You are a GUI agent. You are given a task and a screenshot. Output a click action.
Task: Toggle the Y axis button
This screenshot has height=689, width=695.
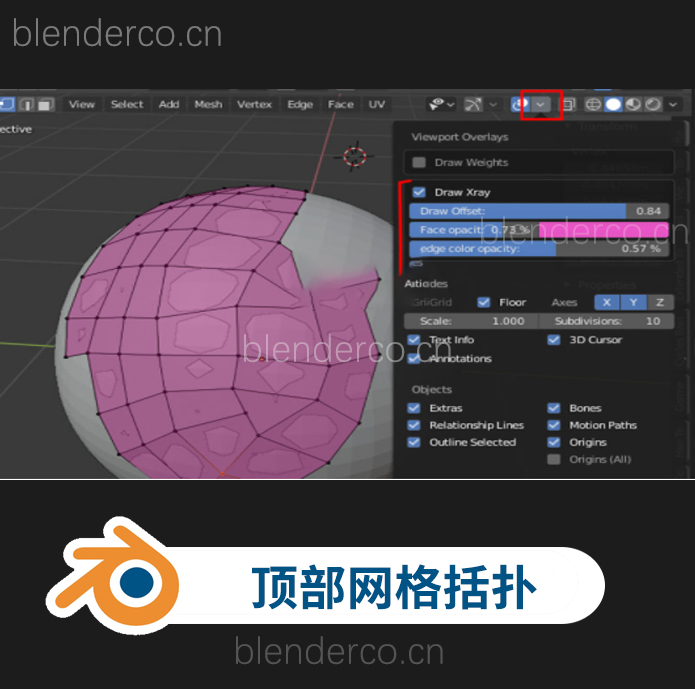[x=633, y=302]
